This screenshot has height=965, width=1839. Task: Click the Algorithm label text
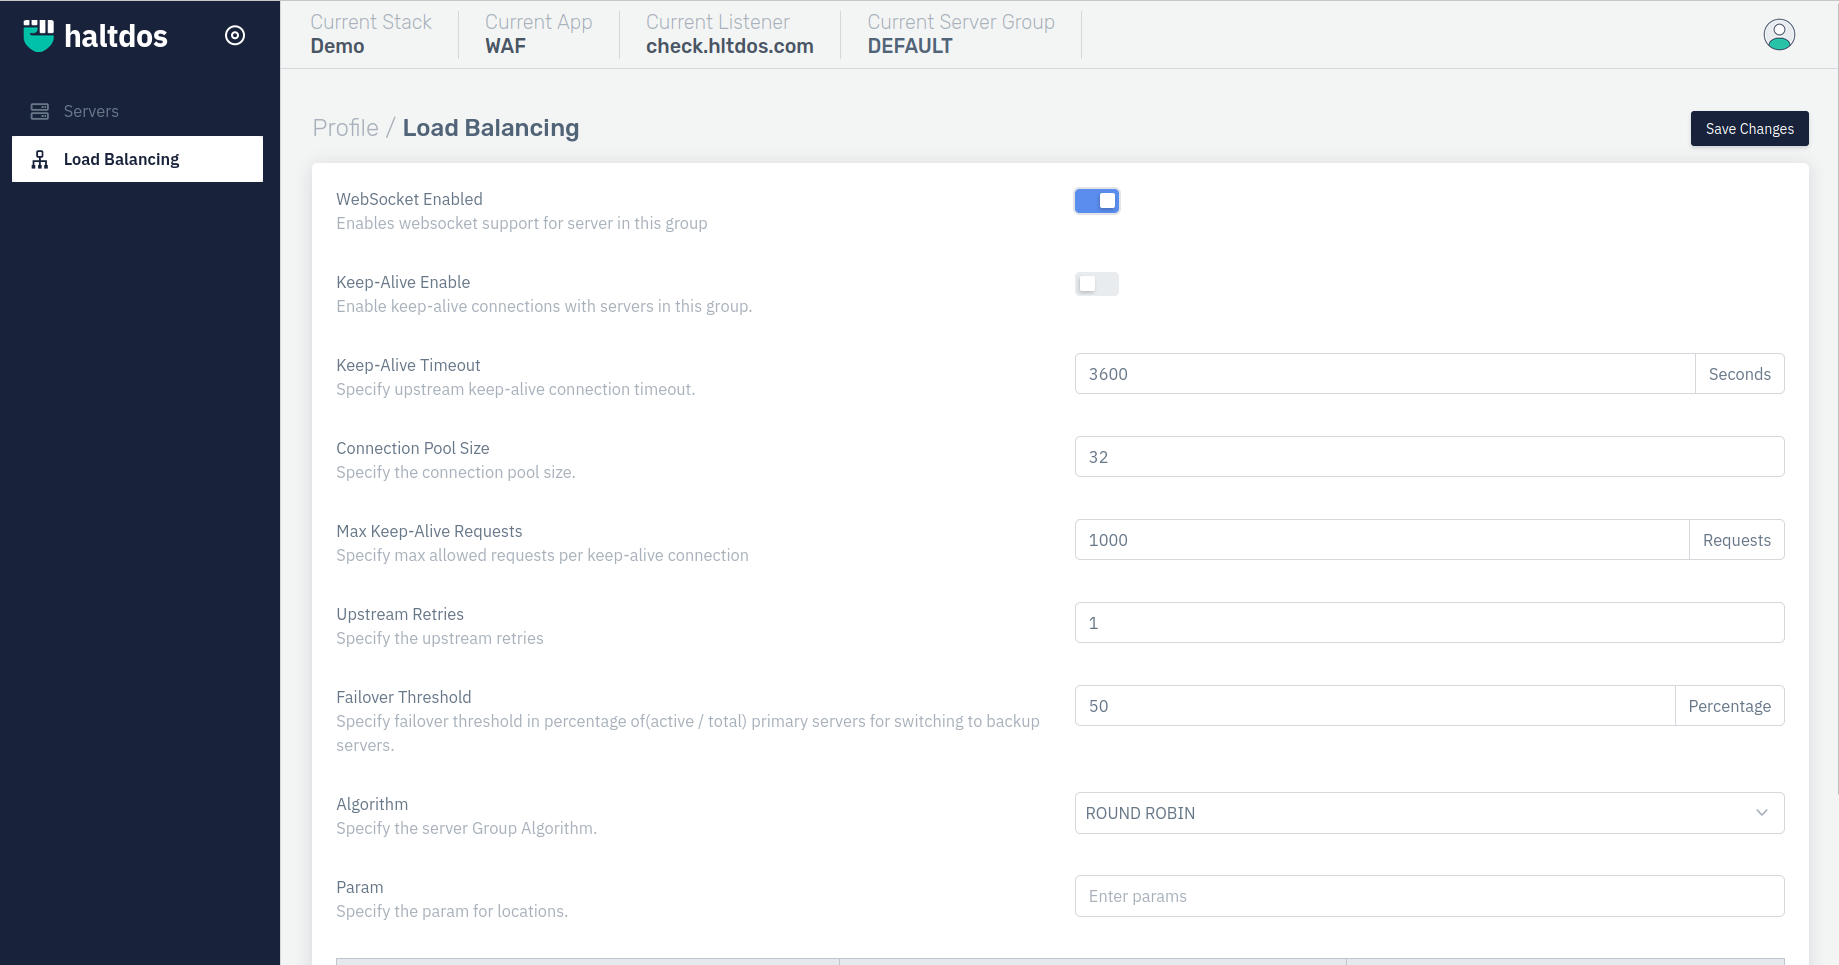click(372, 804)
